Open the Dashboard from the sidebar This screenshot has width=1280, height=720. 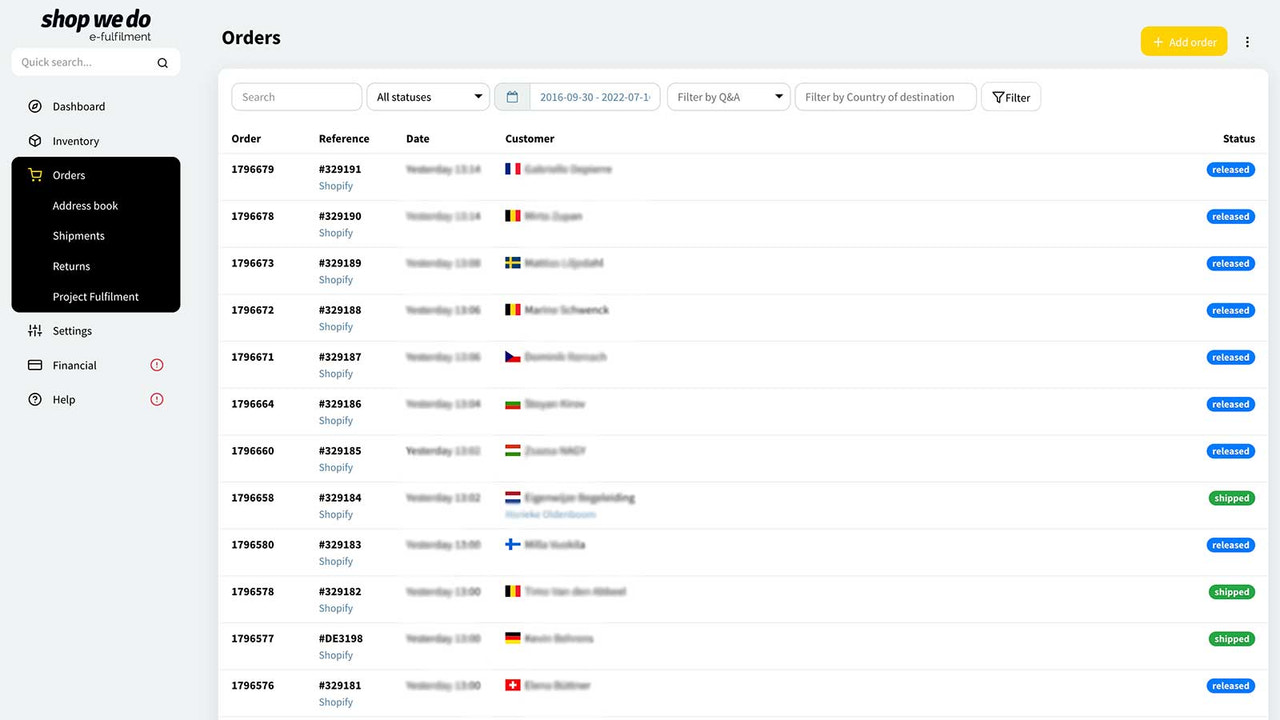point(79,106)
